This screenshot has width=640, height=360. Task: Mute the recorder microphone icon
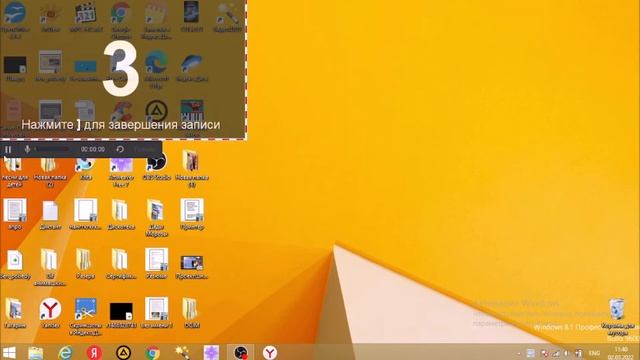tap(27, 149)
